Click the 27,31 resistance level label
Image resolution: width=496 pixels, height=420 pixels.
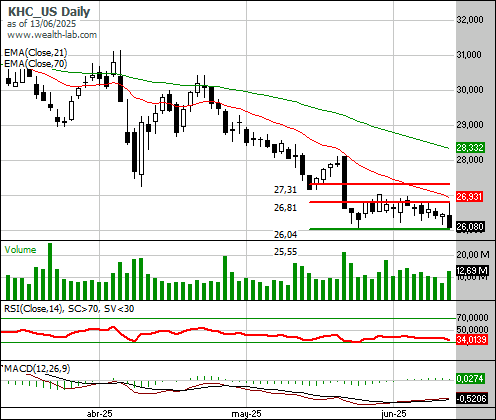(285, 190)
